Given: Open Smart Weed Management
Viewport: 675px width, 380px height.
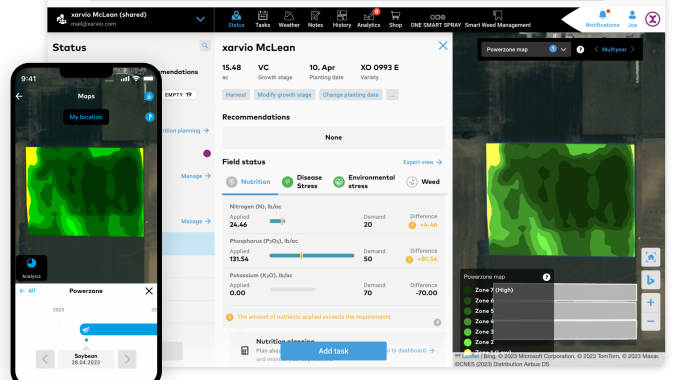Looking at the screenshot, I should click(x=498, y=19).
